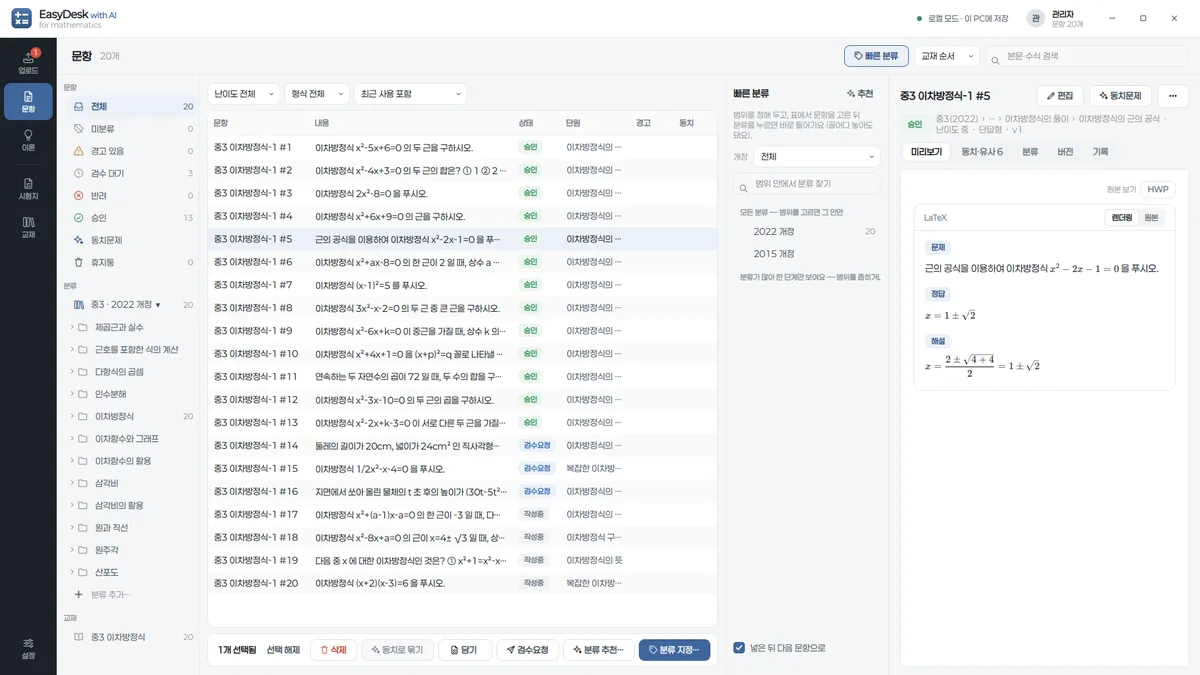Screen dimensions: 1200x675
Task: Switch to the 동치·유사 6 tab
Action: [x=982, y=152]
